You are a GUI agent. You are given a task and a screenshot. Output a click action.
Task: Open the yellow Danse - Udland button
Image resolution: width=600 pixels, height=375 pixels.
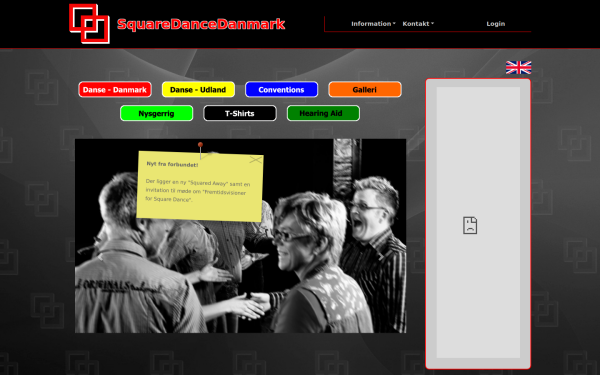(x=198, y=90)
